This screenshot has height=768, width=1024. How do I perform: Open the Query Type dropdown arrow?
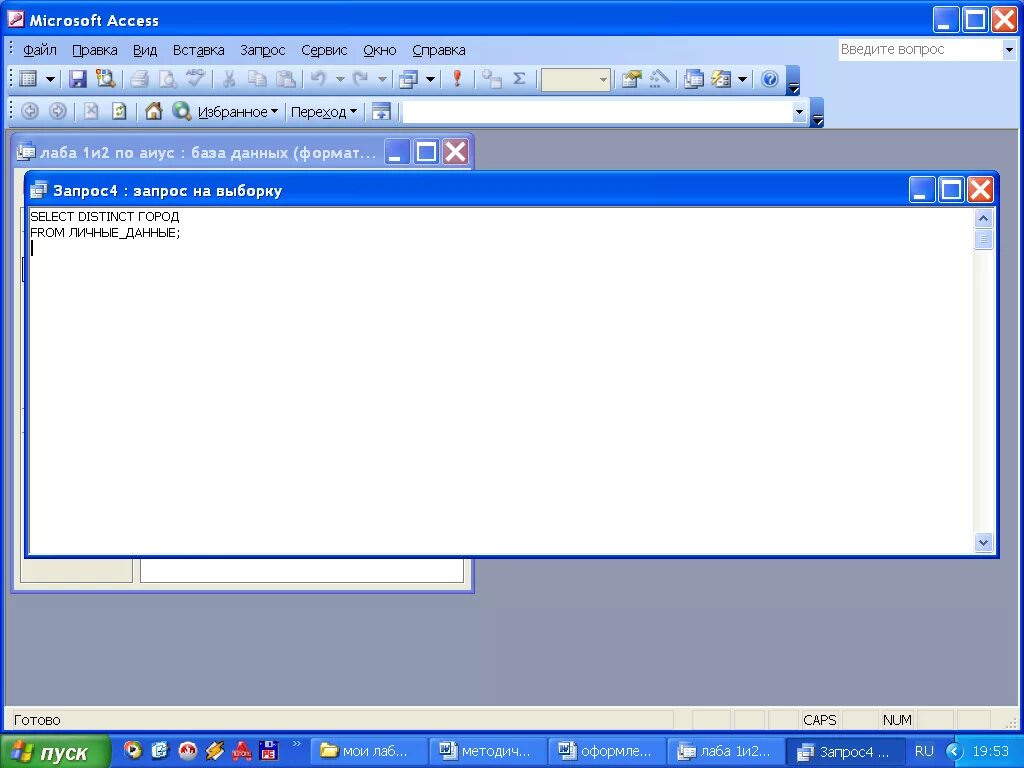(x=430, y=80)
